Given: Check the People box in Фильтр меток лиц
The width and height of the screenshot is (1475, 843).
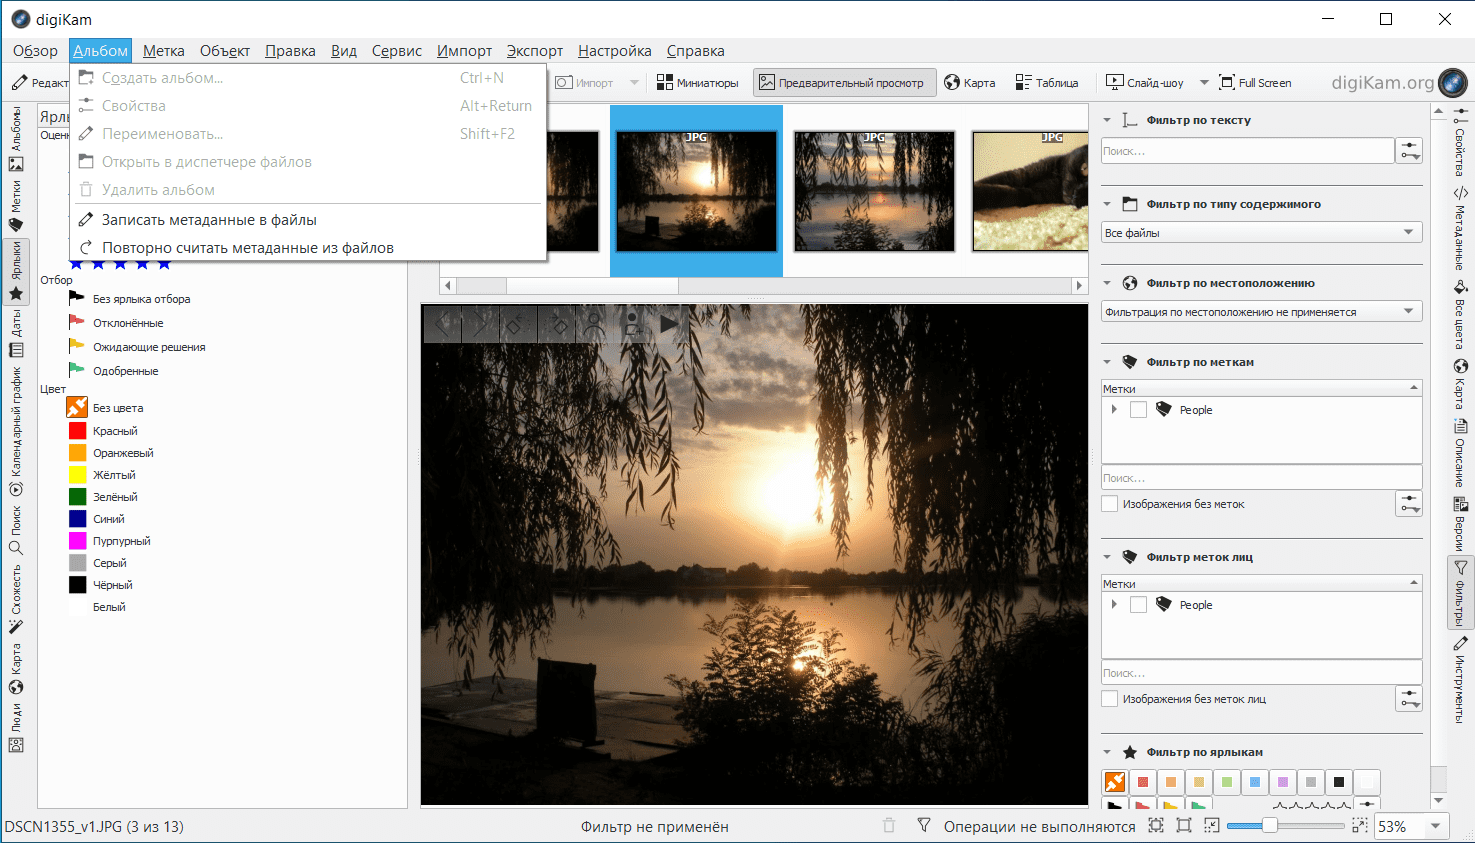Looking at the screenshot, I should pyautogui.click(x=1138, y=605).
